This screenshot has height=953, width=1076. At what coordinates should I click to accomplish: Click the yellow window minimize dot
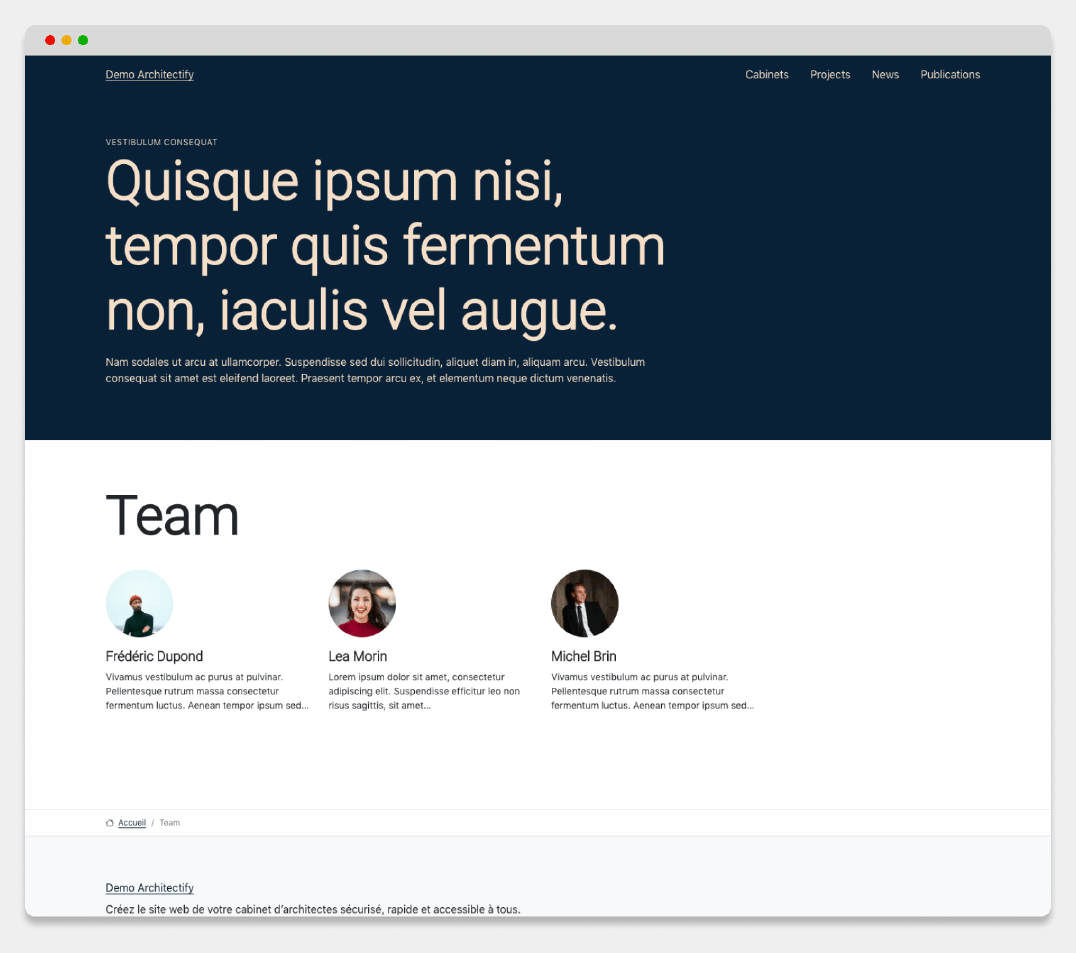tap(66, 40)
